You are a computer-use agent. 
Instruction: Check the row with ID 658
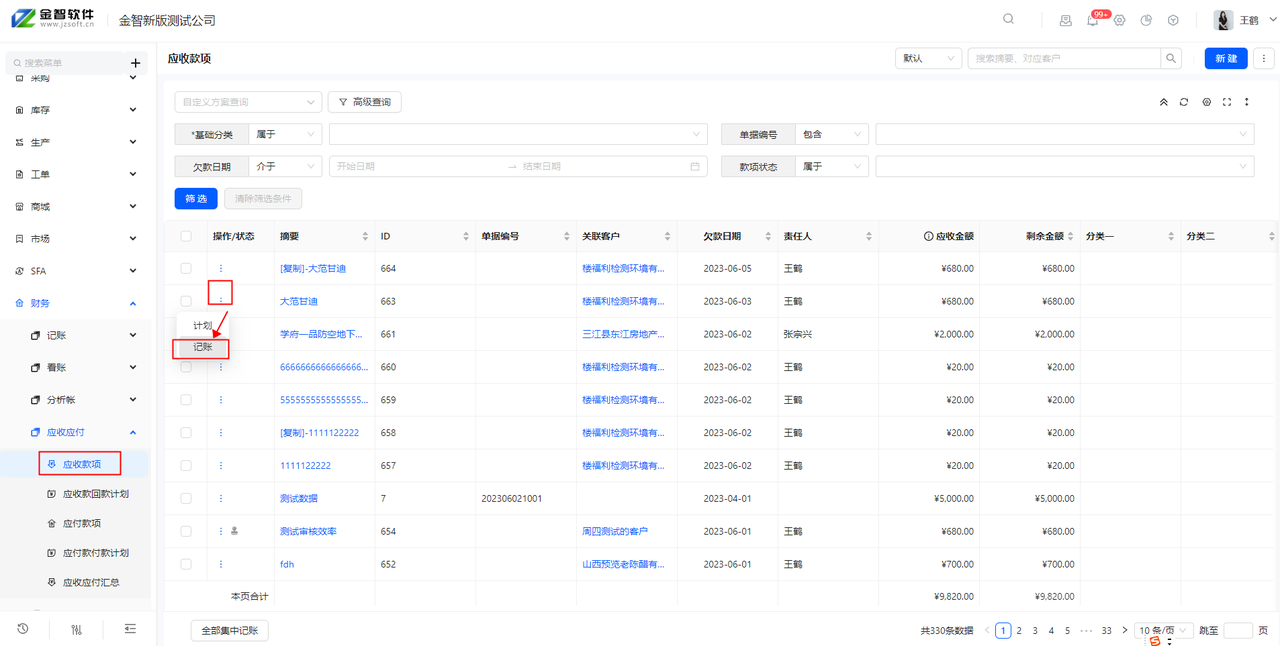[186, 433]
